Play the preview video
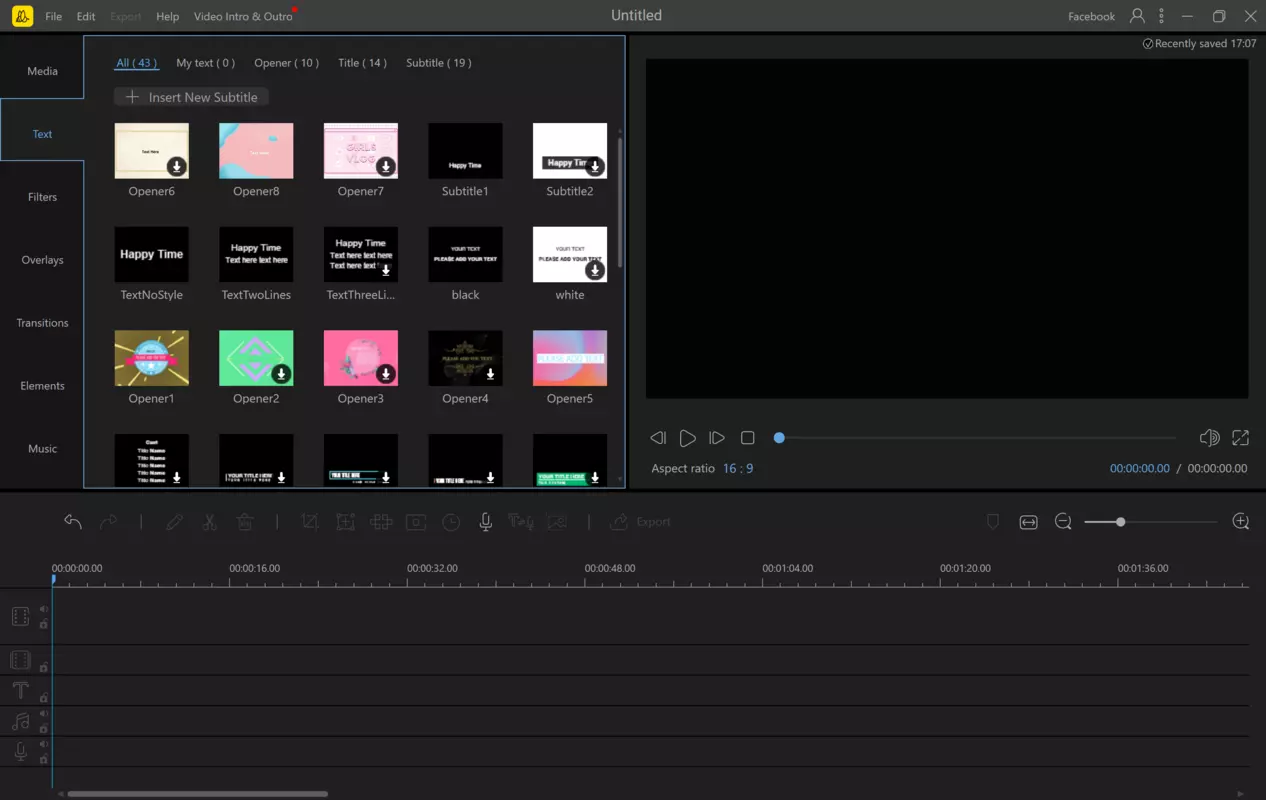The height and width of the screenshot is (800, 1266). click(687, 438)
